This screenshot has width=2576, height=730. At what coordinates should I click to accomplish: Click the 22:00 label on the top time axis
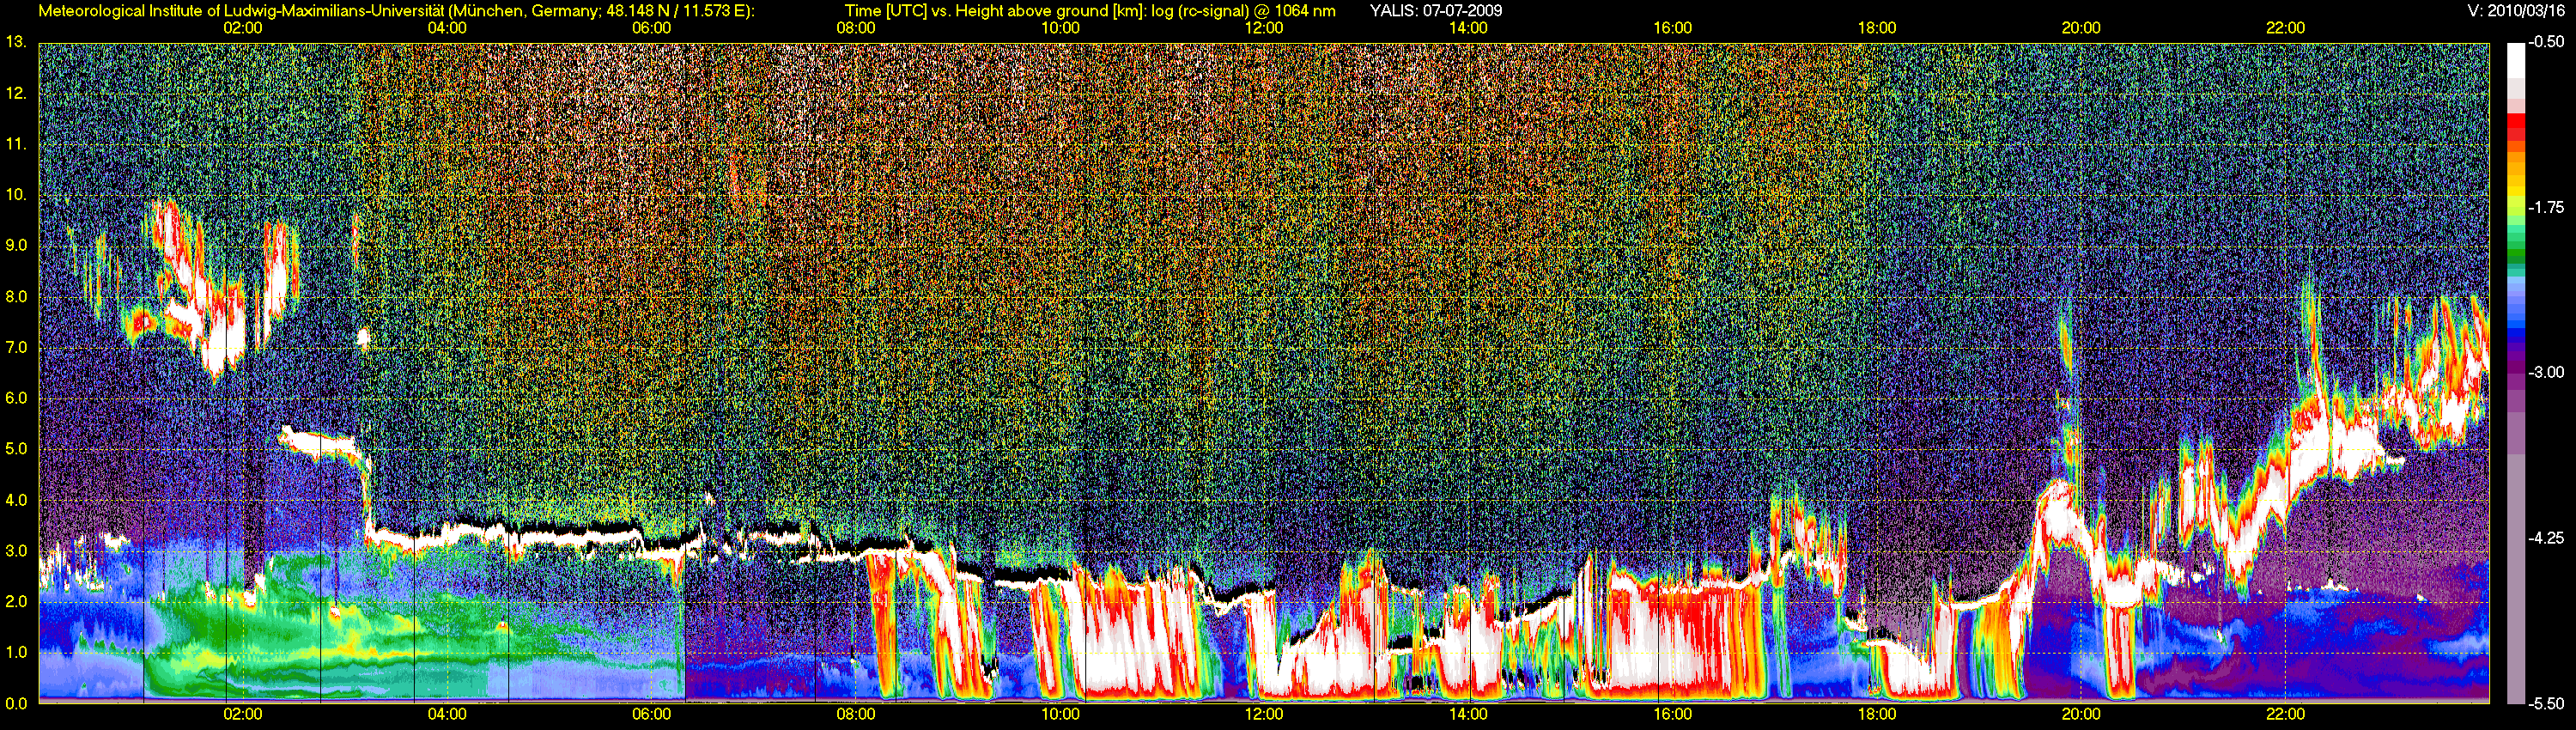click(2285, 28)
